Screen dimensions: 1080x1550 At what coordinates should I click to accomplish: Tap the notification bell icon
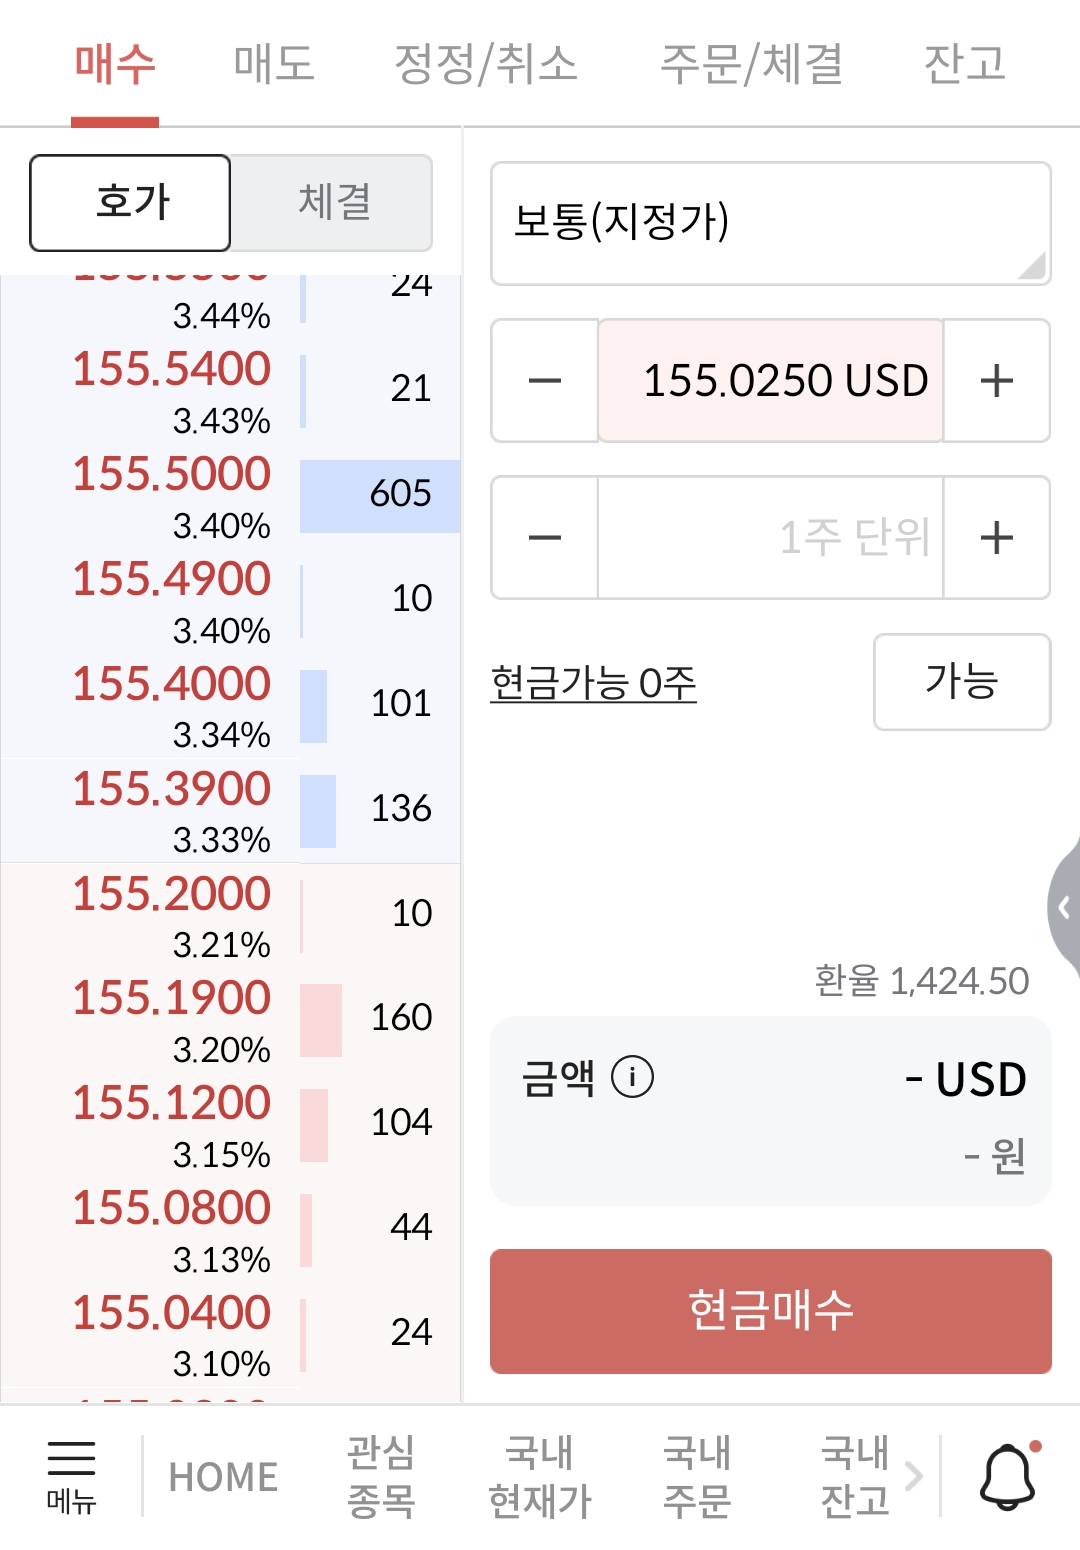[1008, 1476]
